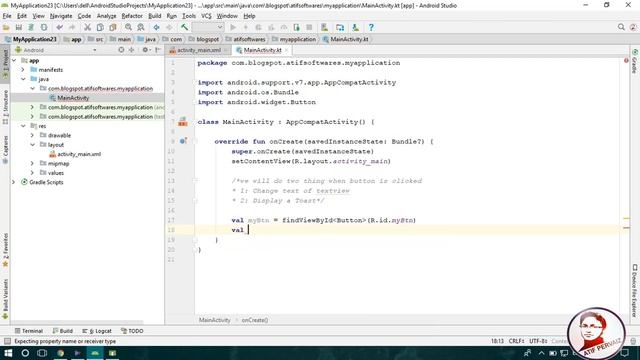The width and height of the screenshot is (640, 360).
Task: Click the Copy icon in toolbar
Action: tap(100, 27)
